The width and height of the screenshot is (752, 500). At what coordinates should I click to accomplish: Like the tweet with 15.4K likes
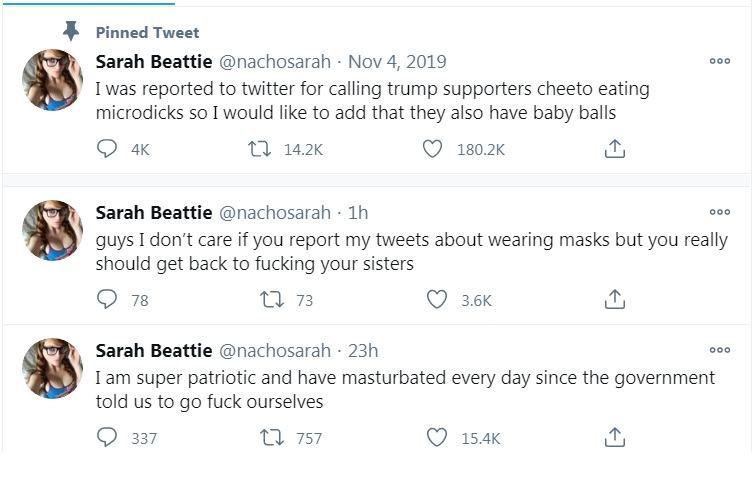436,437
